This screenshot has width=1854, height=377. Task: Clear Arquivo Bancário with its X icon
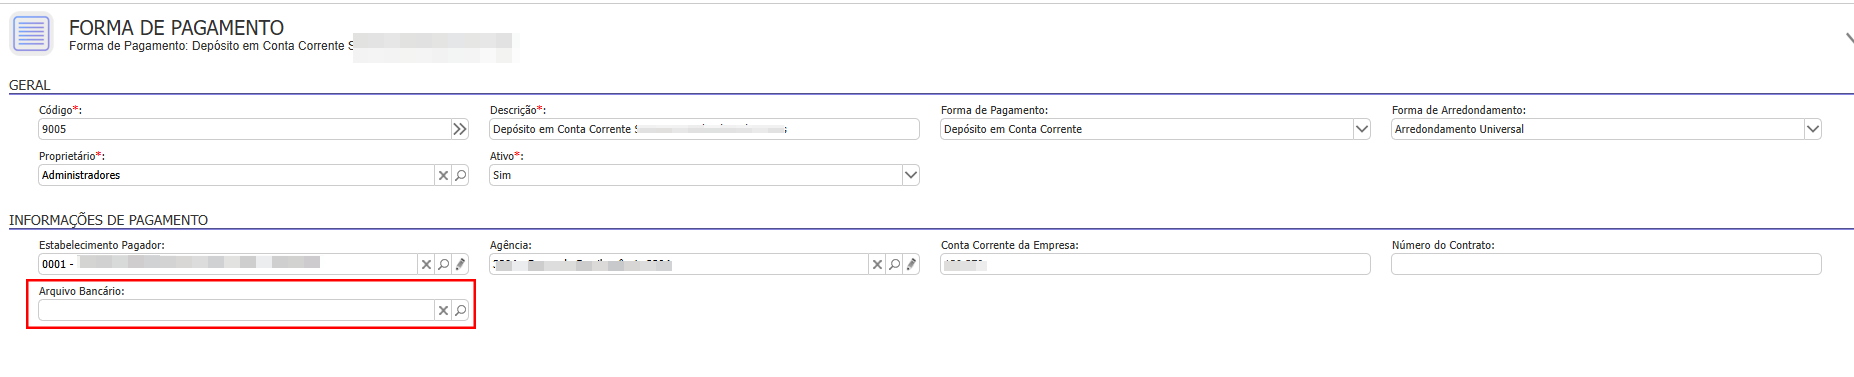443,310
